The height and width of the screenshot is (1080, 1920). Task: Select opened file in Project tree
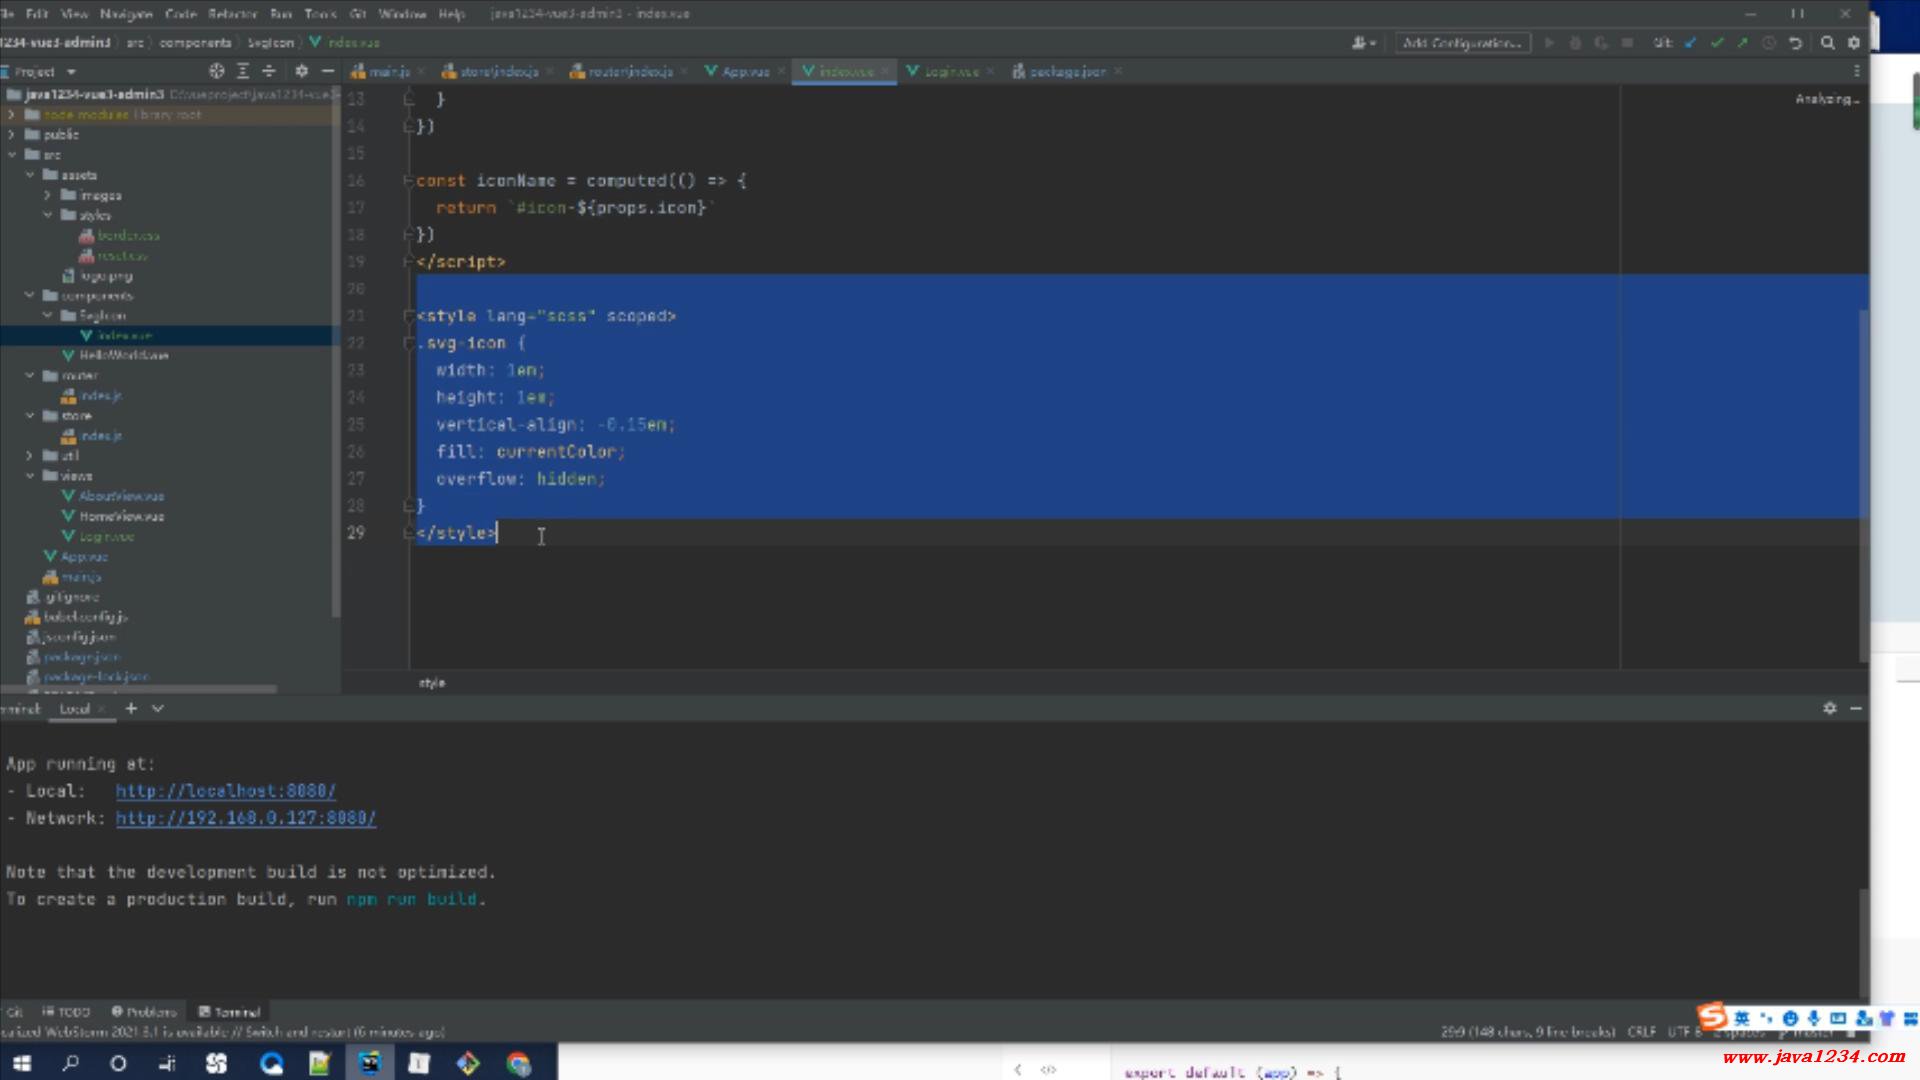coord(216,71)
